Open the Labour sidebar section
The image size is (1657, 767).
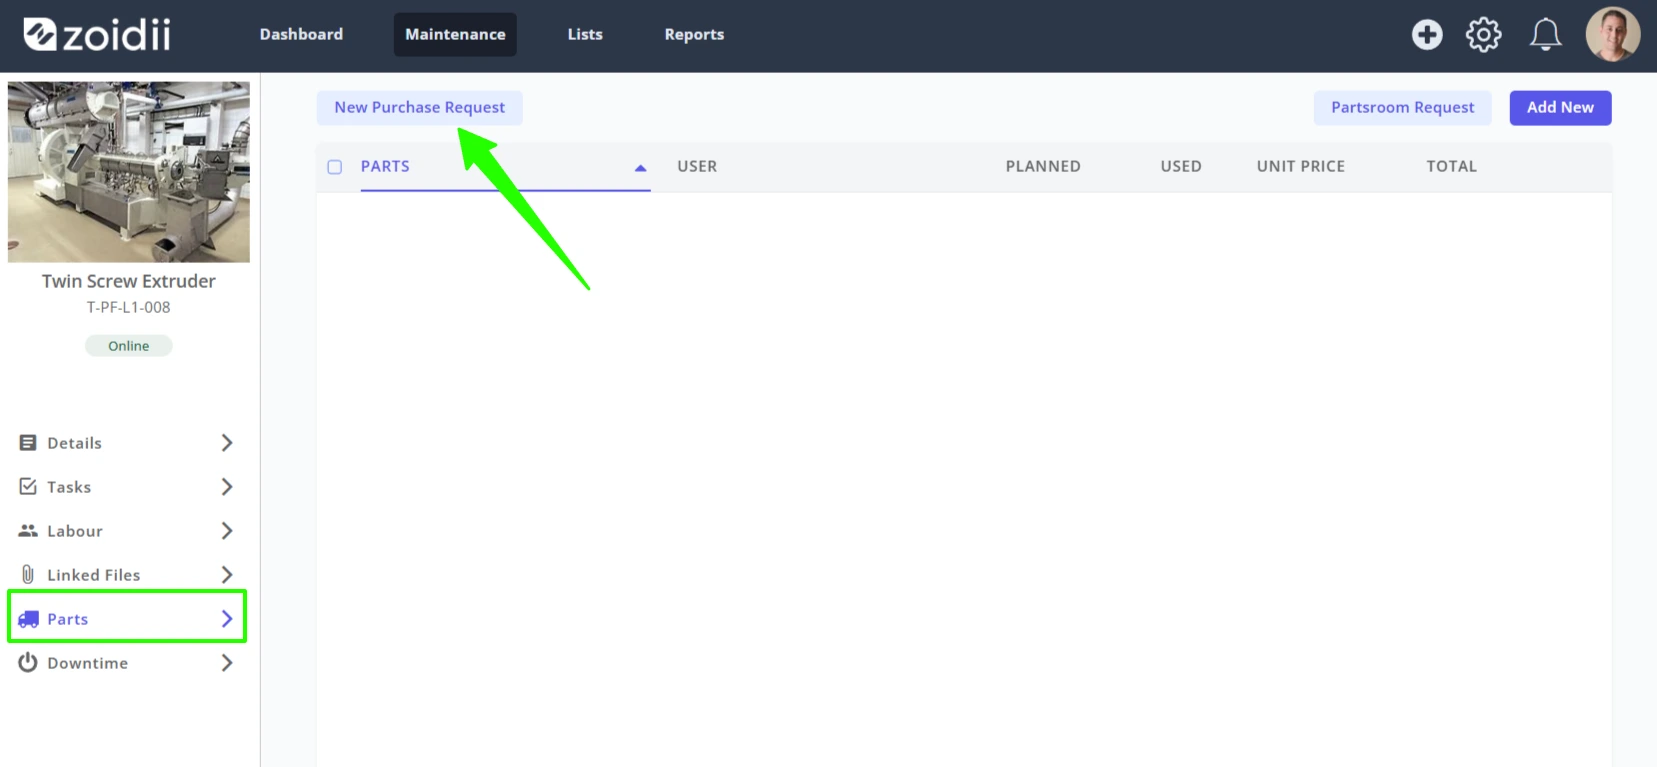point(127,531)
